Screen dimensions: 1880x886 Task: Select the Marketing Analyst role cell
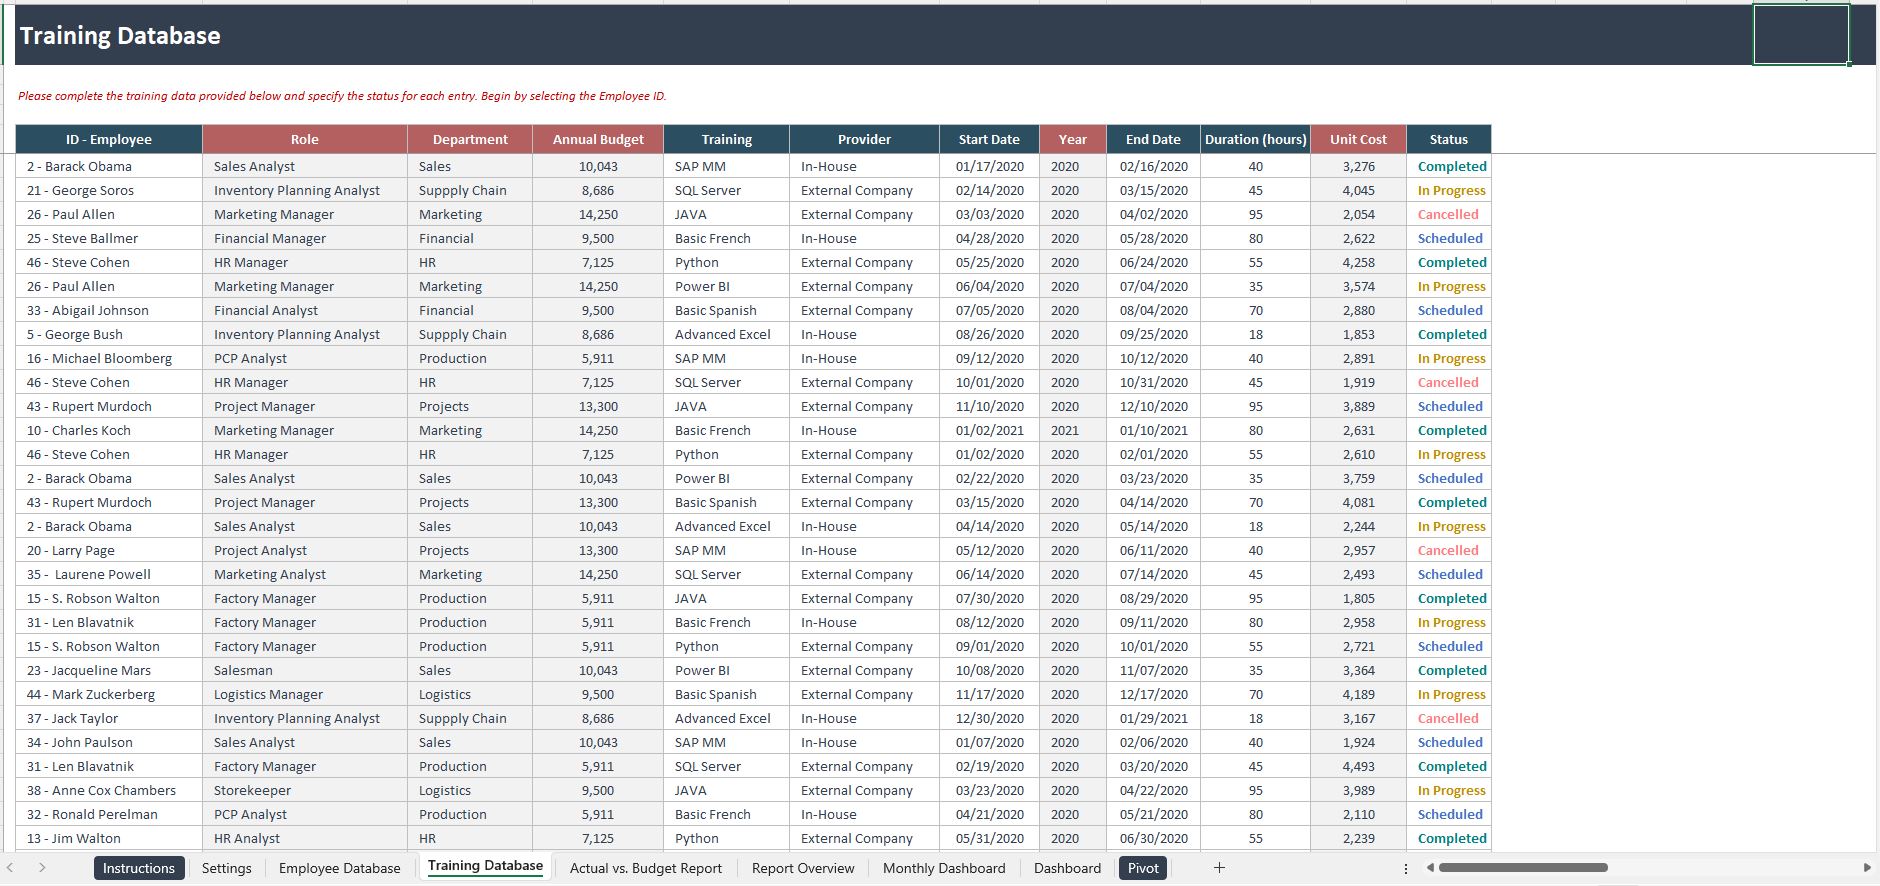[305, 574]
